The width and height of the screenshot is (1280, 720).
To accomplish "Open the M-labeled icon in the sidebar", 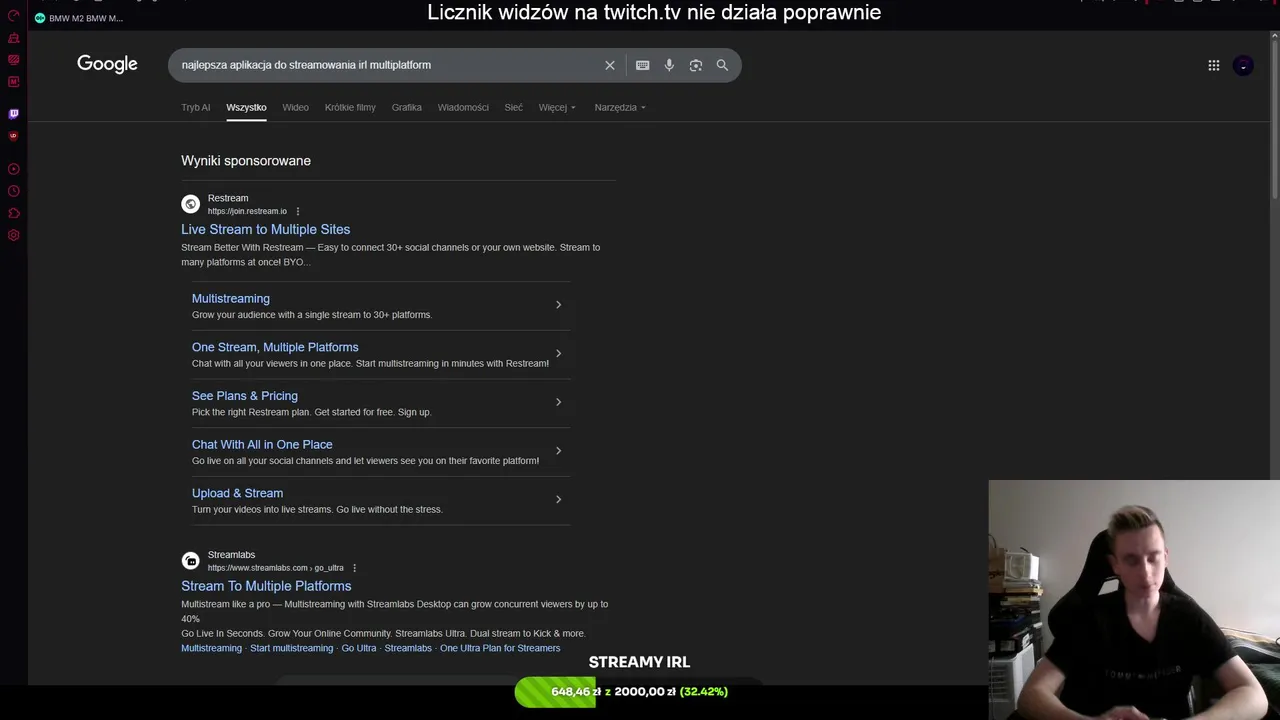I will coord(13,80).
